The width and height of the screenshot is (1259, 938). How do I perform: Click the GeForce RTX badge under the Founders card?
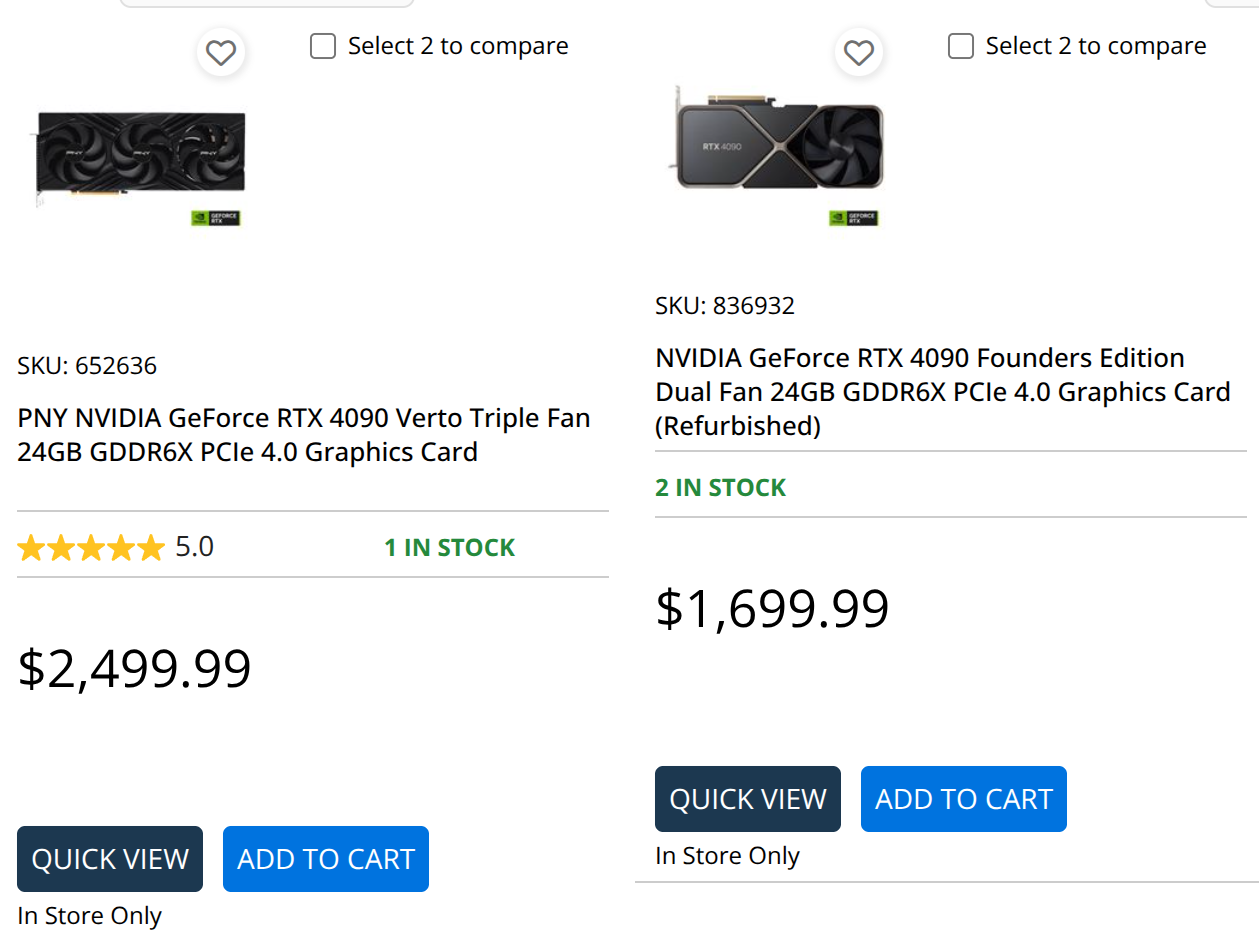pyautogui.click(x=854, y=217)
